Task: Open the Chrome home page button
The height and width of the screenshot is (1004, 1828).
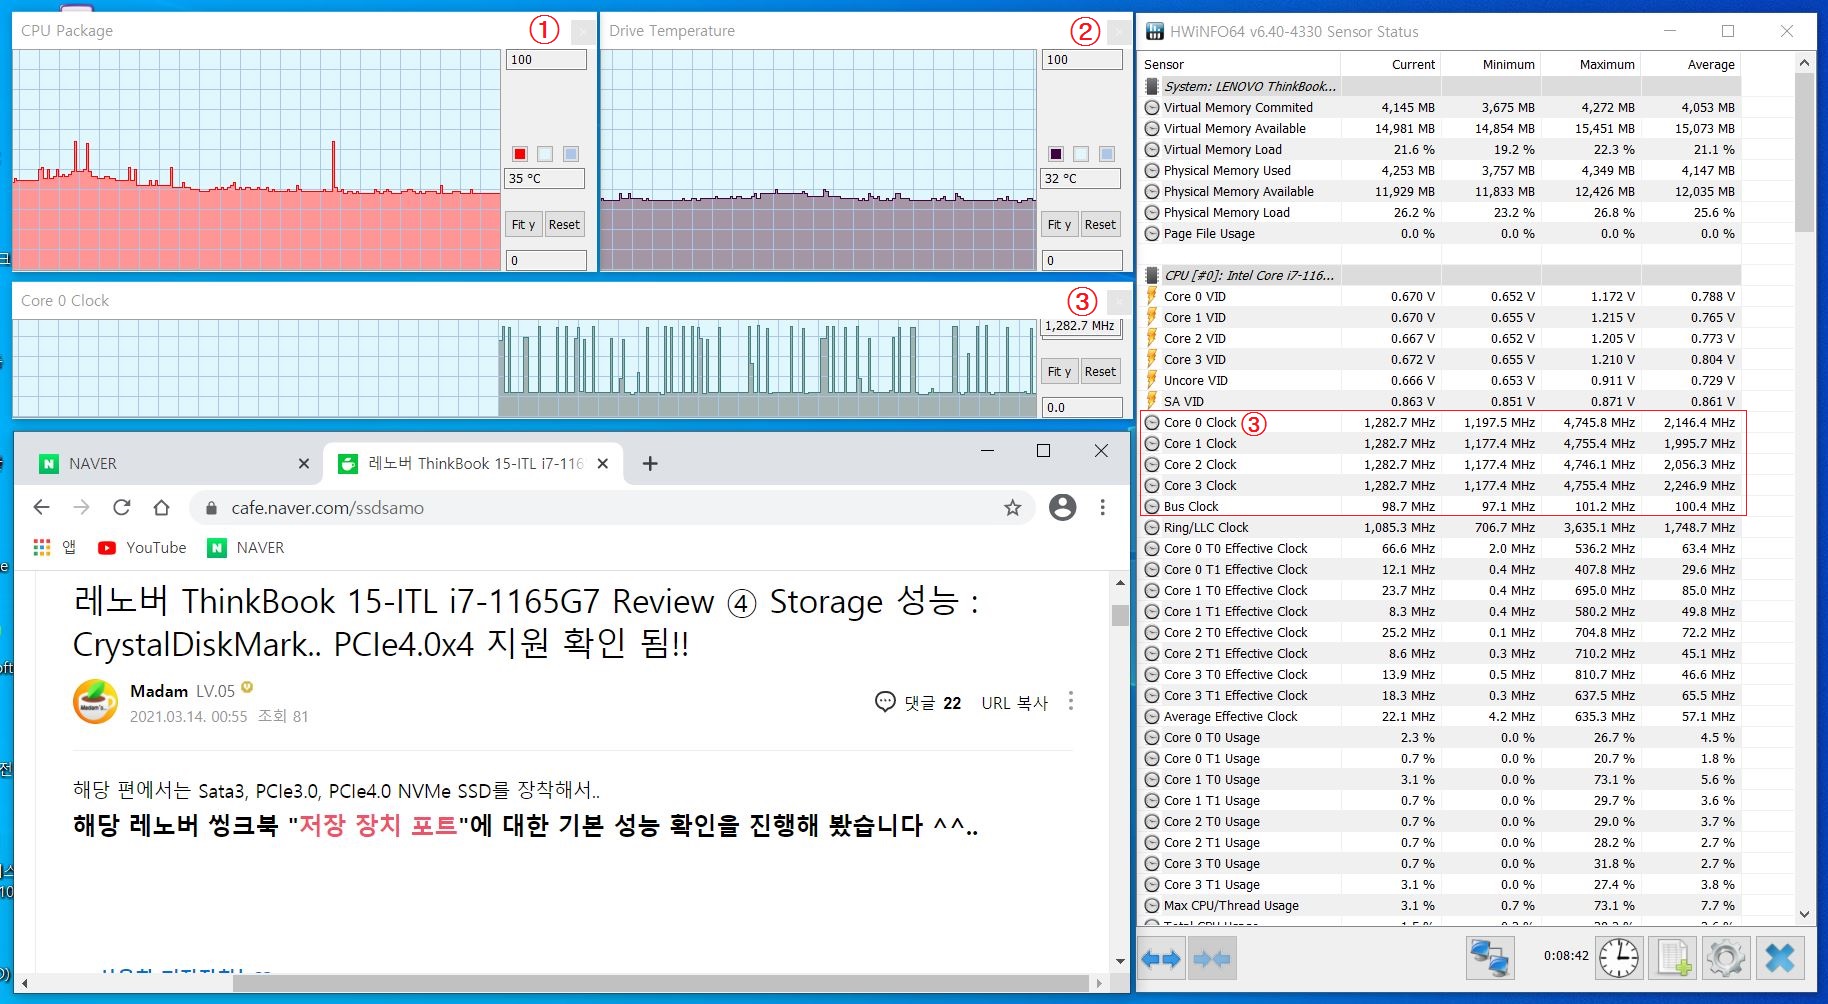Action: click(161, 507)
